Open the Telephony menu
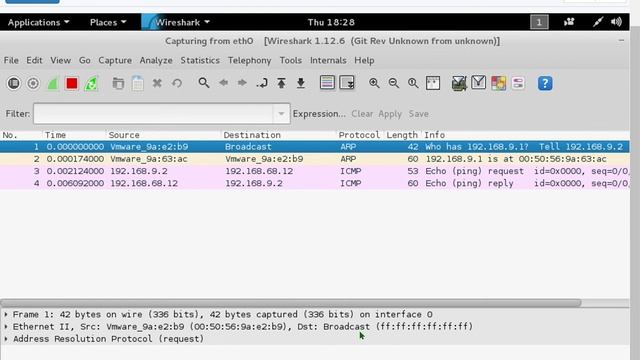This screenshot has width=640, height=360. pos(249,60)
